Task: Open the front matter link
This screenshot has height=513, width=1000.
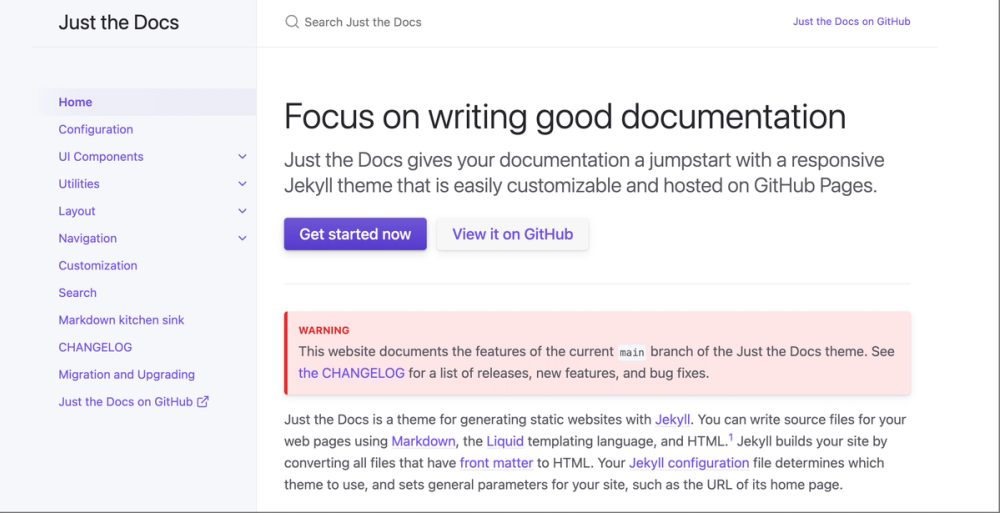Action: tap(496, 463)
